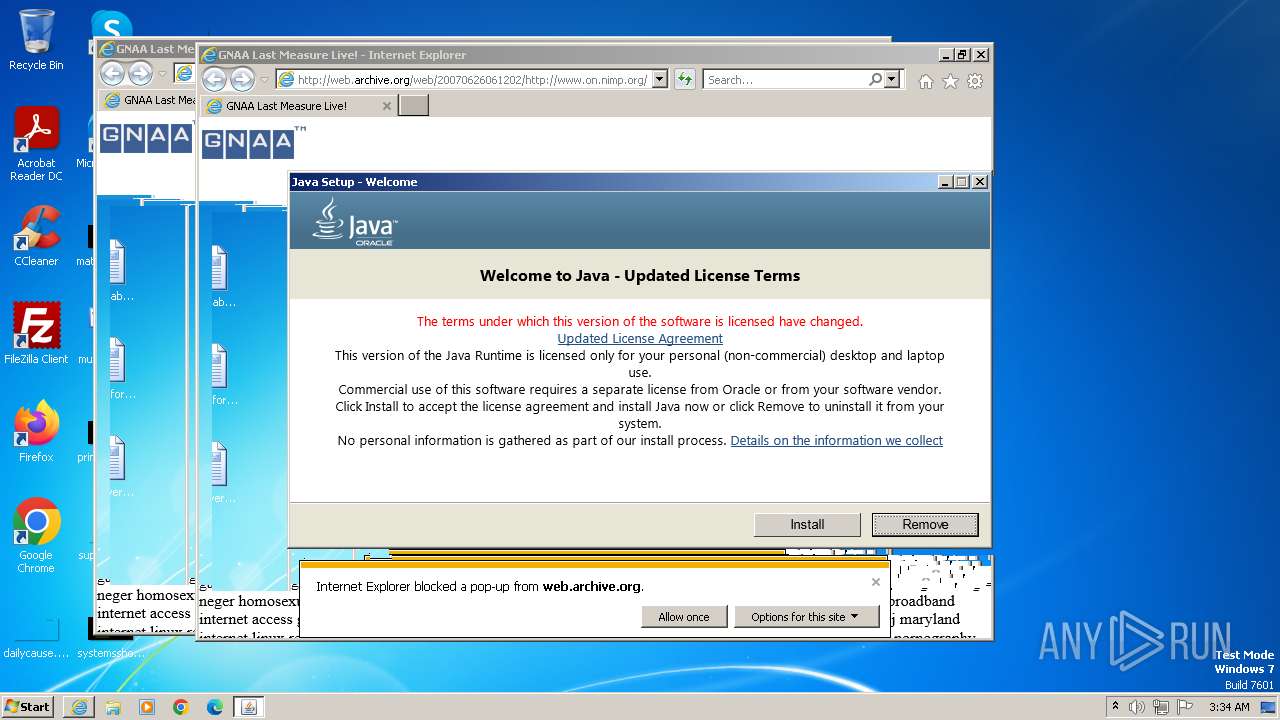Screen dimensions: 1280x720
Task: Open Chrome from taskbar
Action: point(181,706)
